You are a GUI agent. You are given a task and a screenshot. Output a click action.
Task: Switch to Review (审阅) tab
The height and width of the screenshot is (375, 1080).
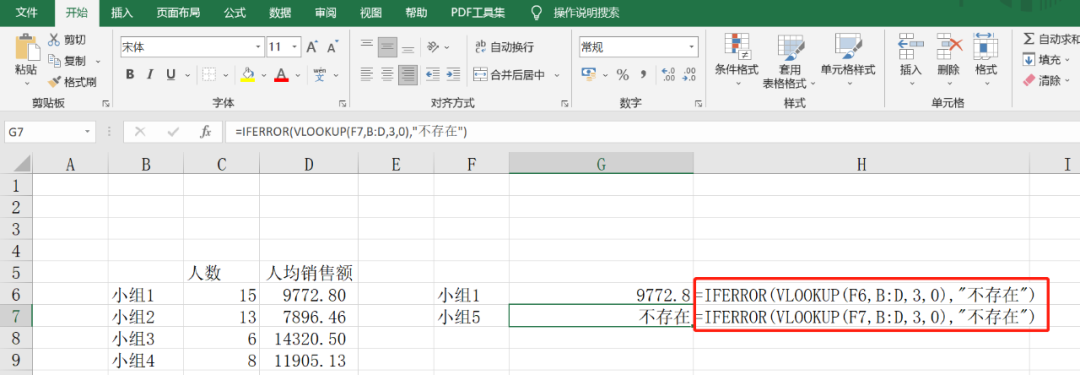[x=325, y=12]
